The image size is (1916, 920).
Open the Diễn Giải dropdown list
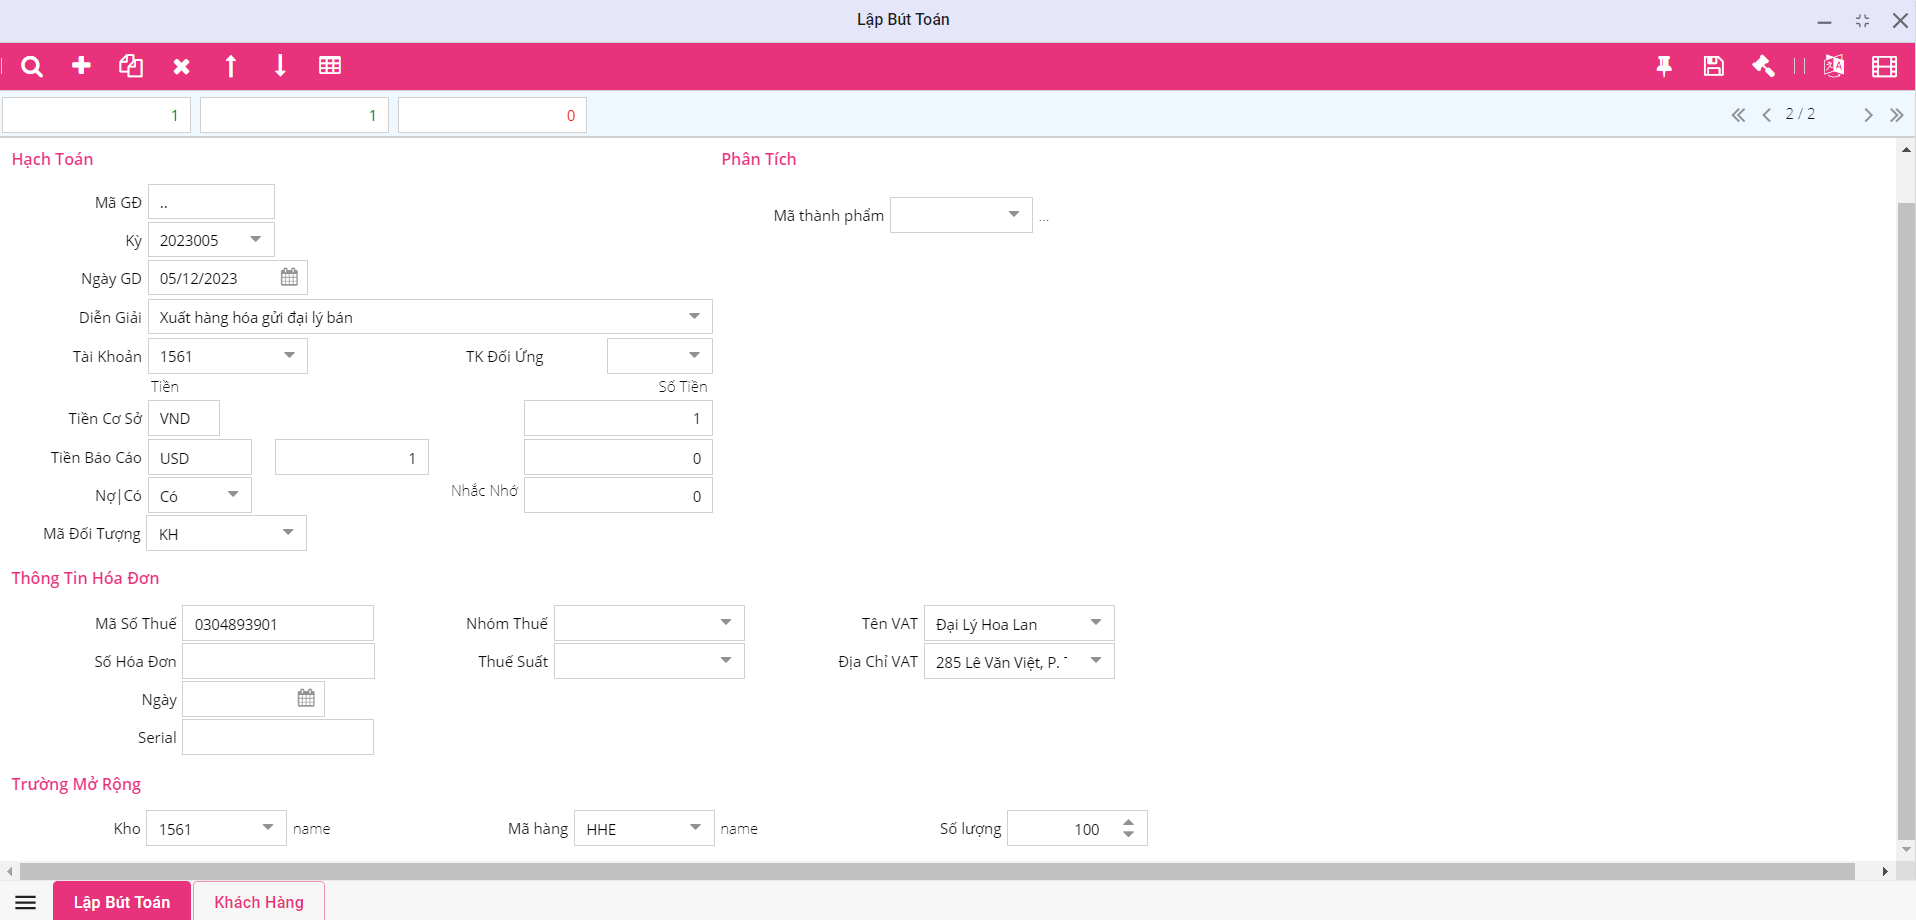(694, 317)
